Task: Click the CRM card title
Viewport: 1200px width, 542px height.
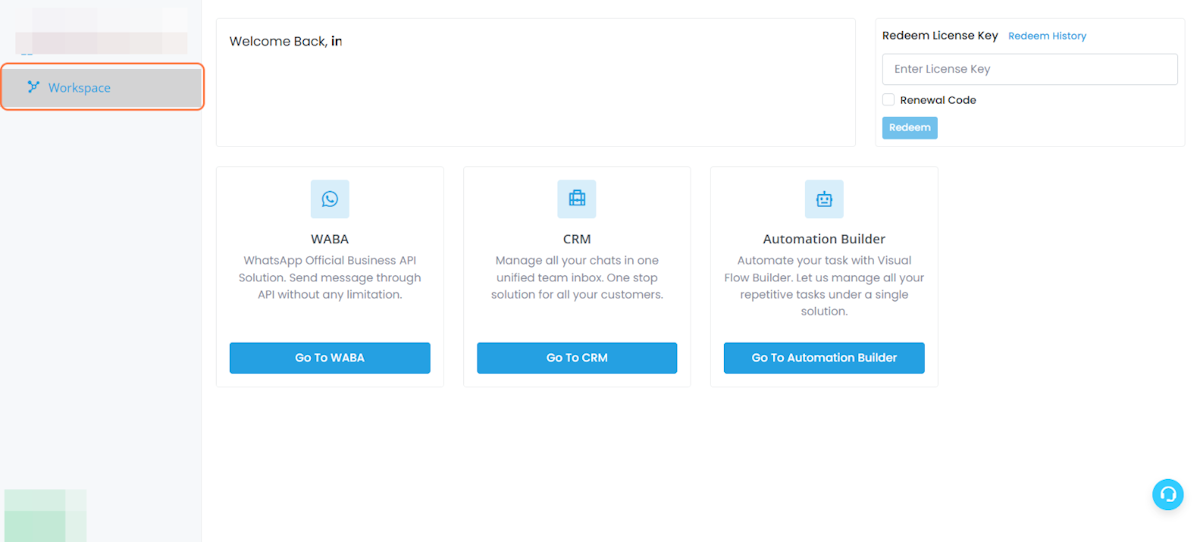Action: (x=577, y=239)
